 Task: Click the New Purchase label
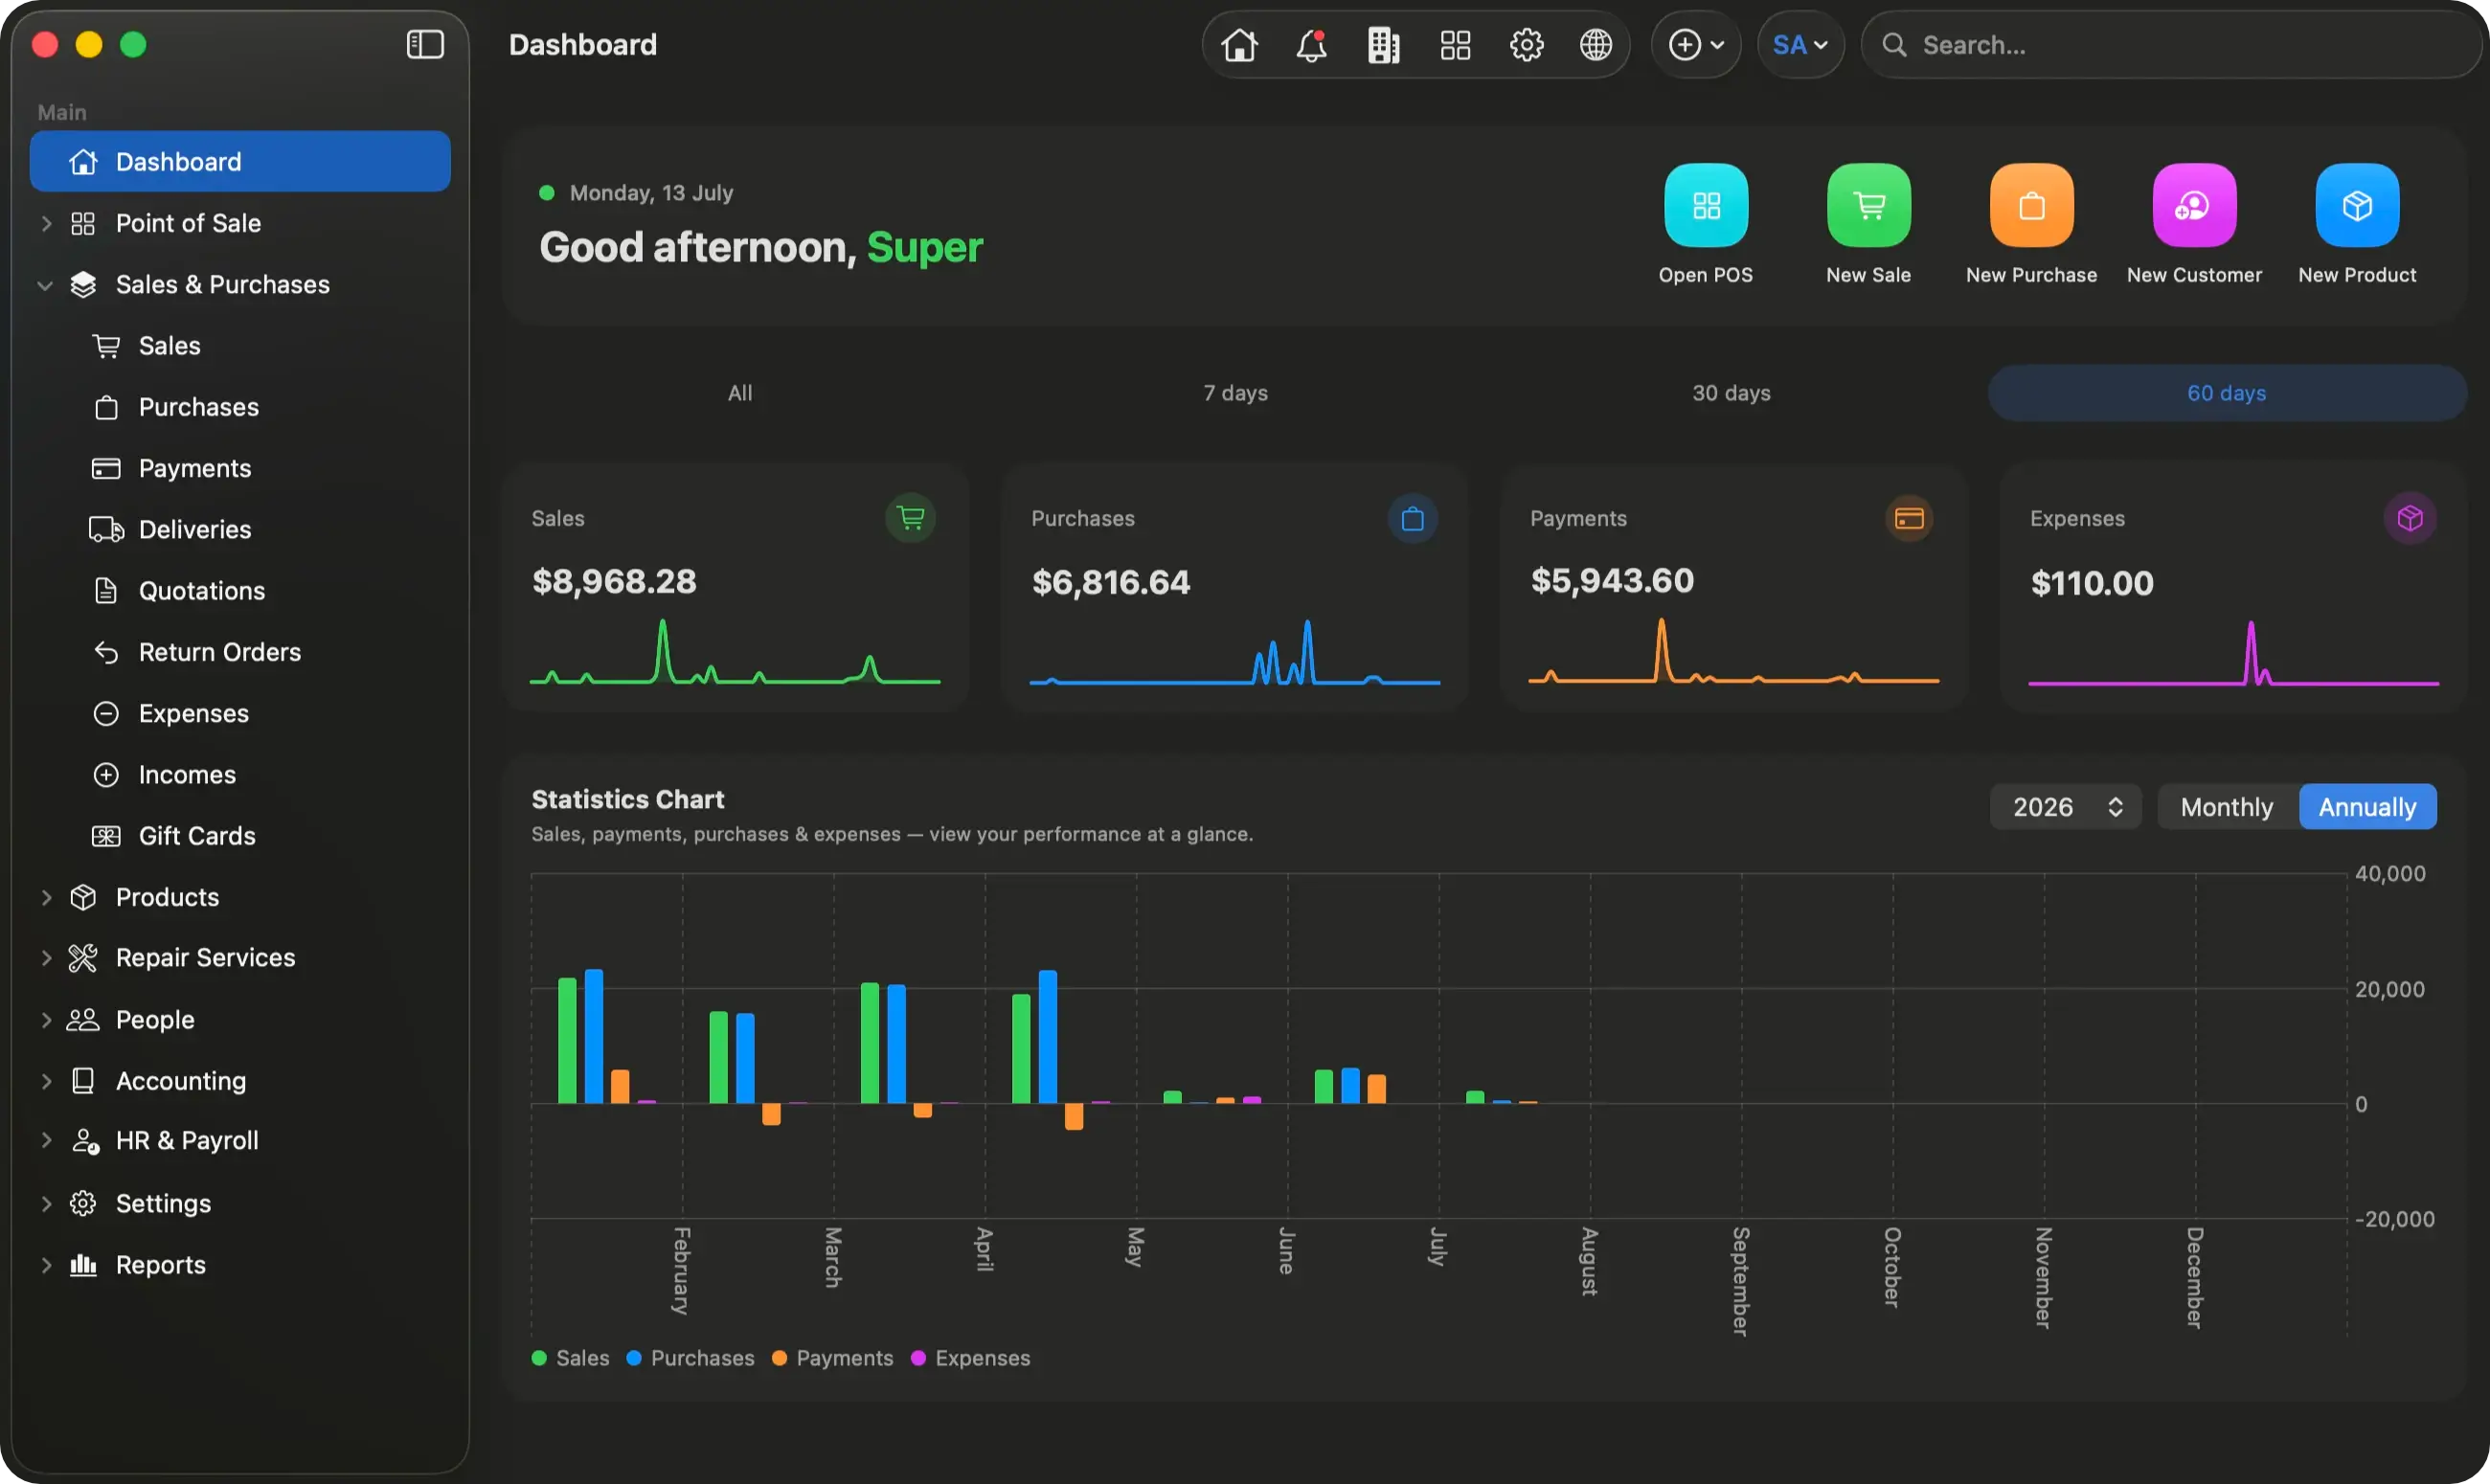point(2031,275)
